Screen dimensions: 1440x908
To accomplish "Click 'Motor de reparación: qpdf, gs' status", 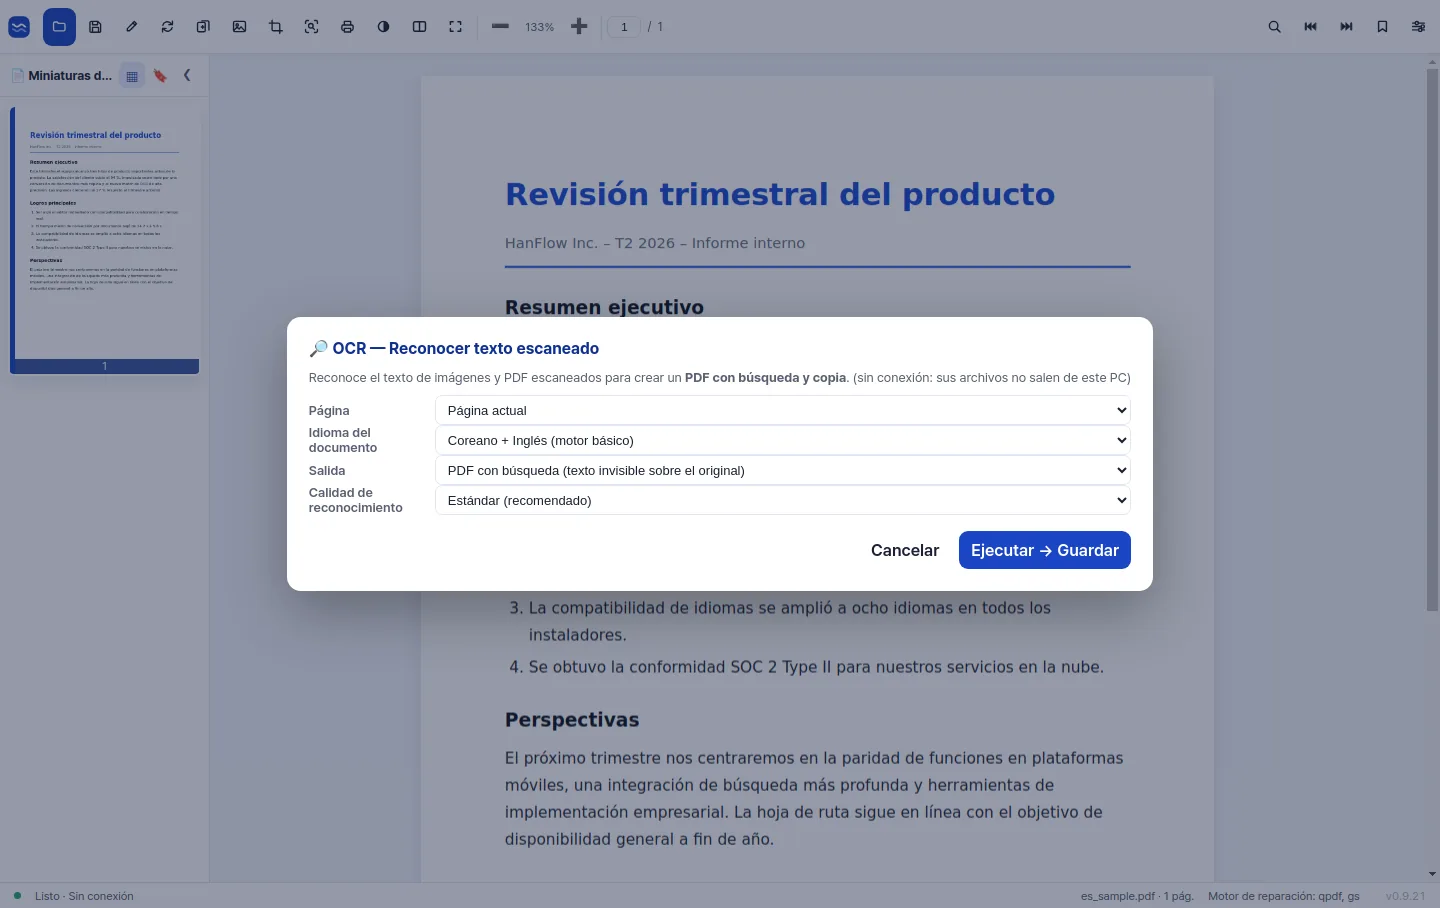I will tap(1284, 896).
